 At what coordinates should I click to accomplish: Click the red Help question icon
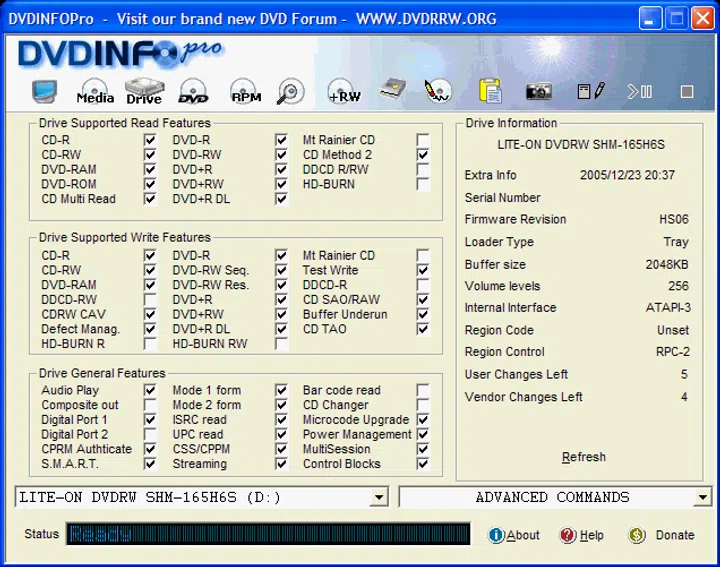coord(568,535)
